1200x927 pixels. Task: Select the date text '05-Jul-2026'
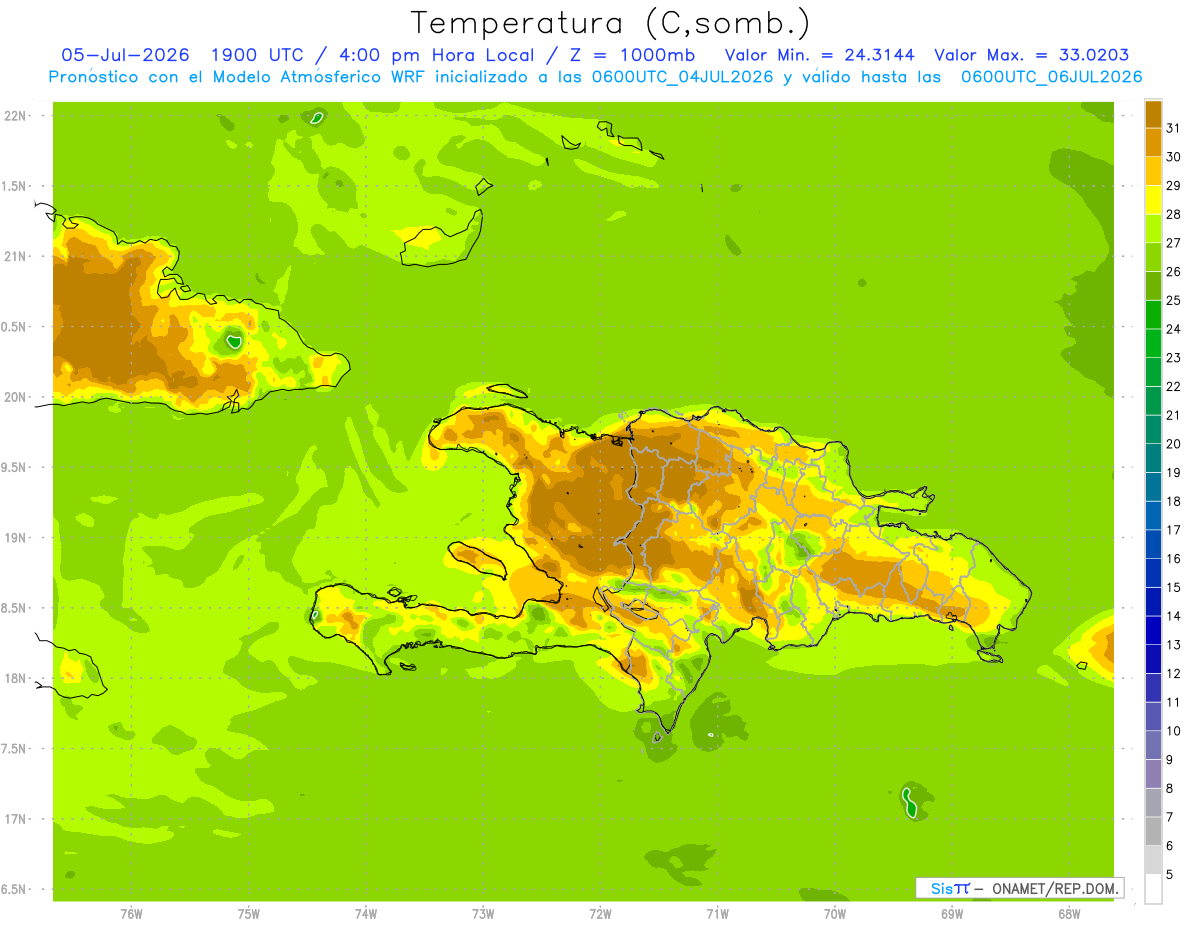pyautogui.click(x=125, y=55)
